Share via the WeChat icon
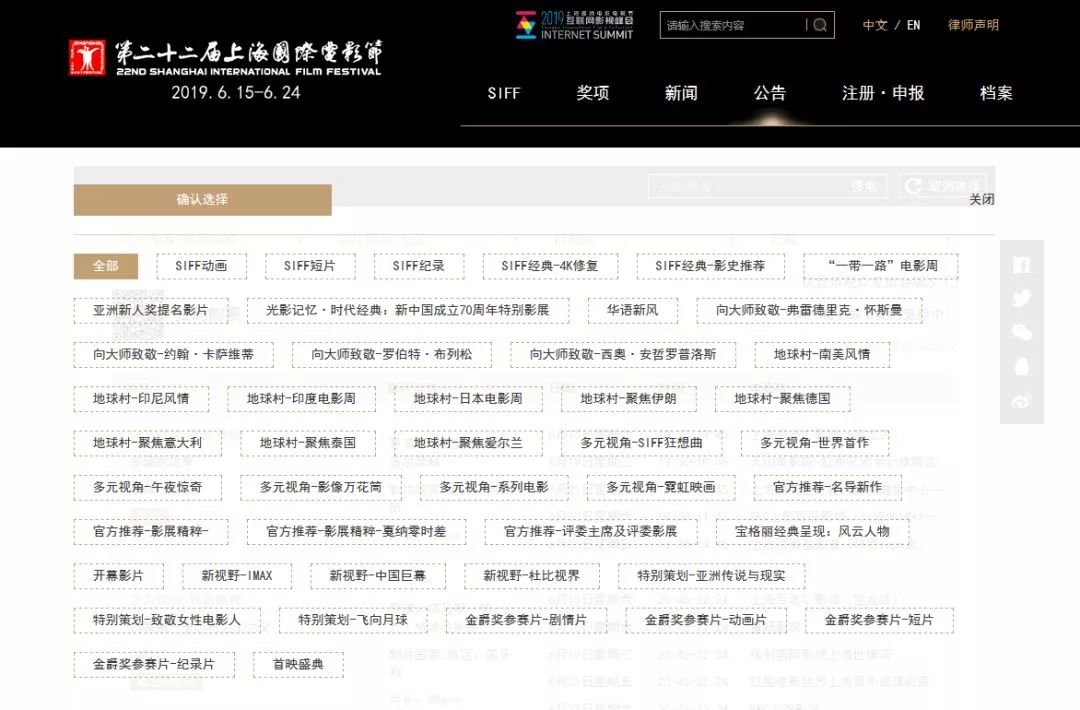Viewport: 1080px width, 710px height. pos(1021,332)
